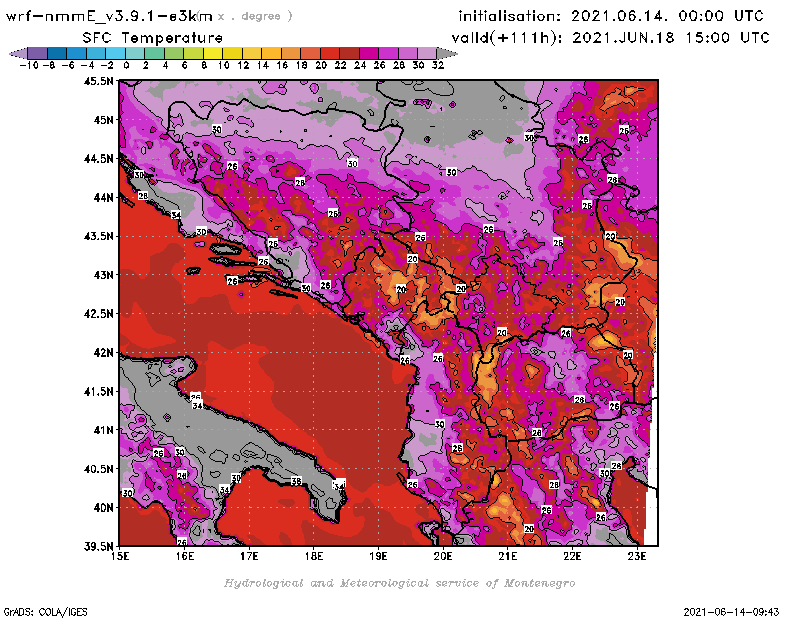Click the red 20 to 22 legend swatch
This screenshot has width=800, height=618.
tap(330, 53)
